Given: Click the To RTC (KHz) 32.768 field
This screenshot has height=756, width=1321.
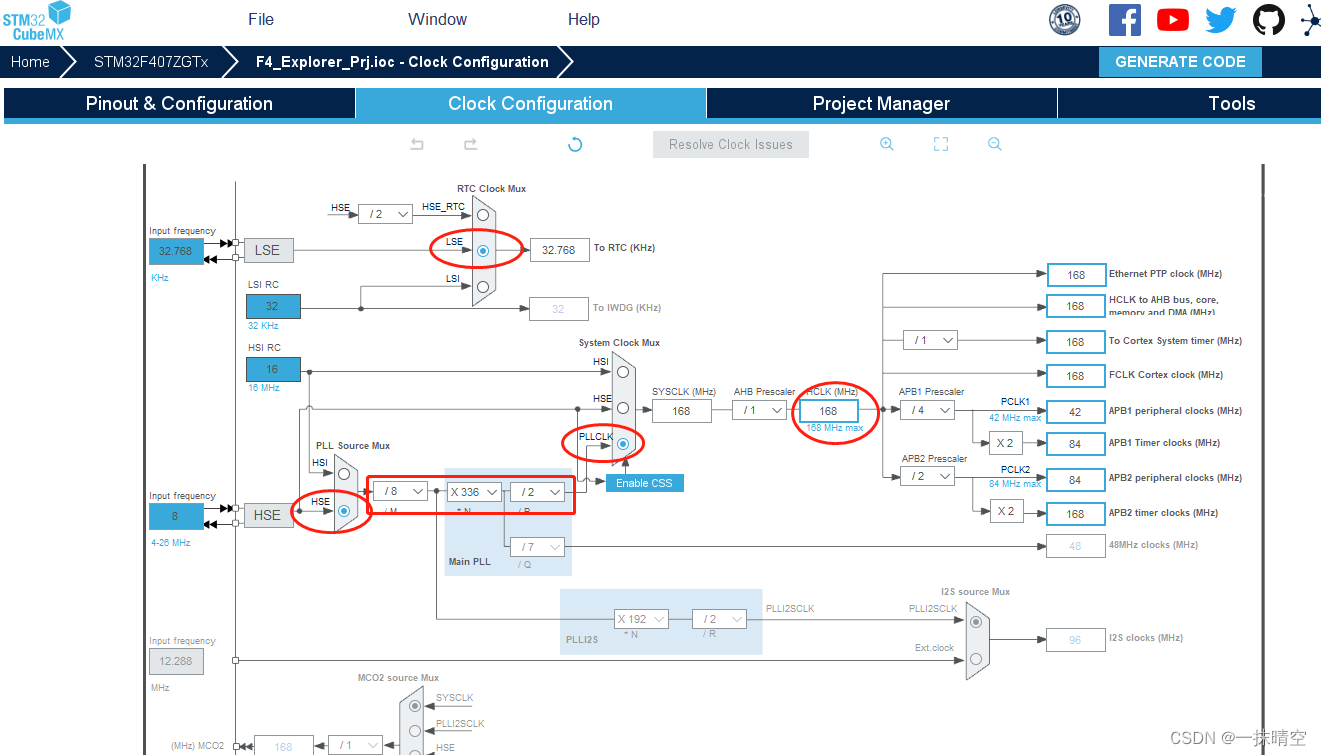Looking at the screenshot, I should pyautogui.click(x=559, y=250).
